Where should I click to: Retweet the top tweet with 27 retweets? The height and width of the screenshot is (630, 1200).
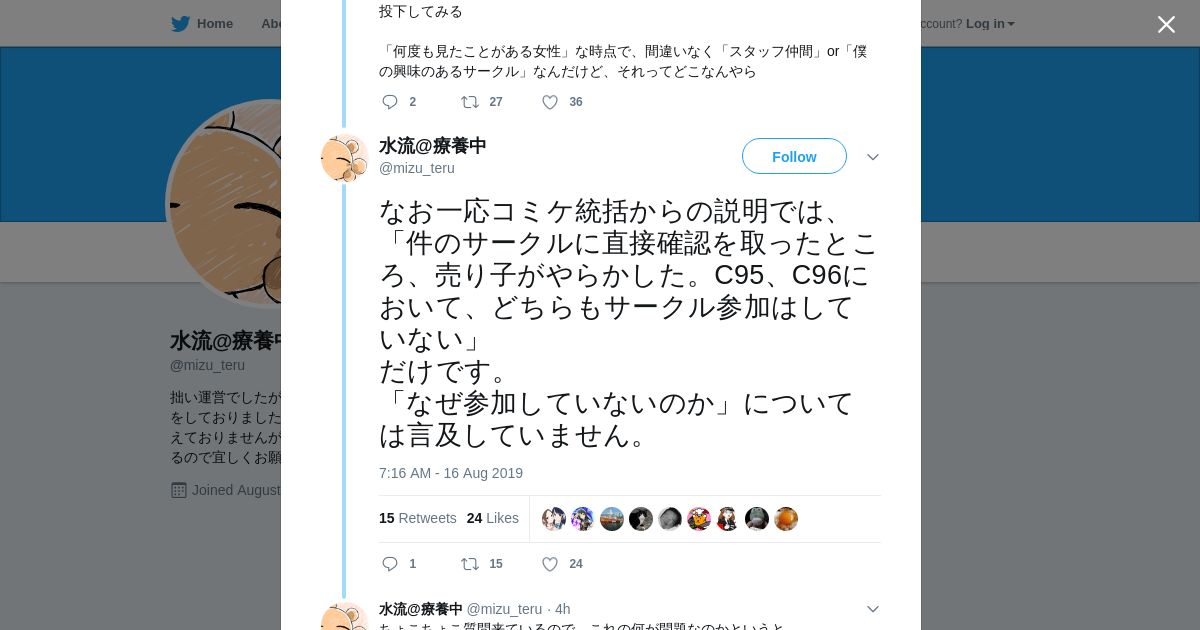point(470,102)
